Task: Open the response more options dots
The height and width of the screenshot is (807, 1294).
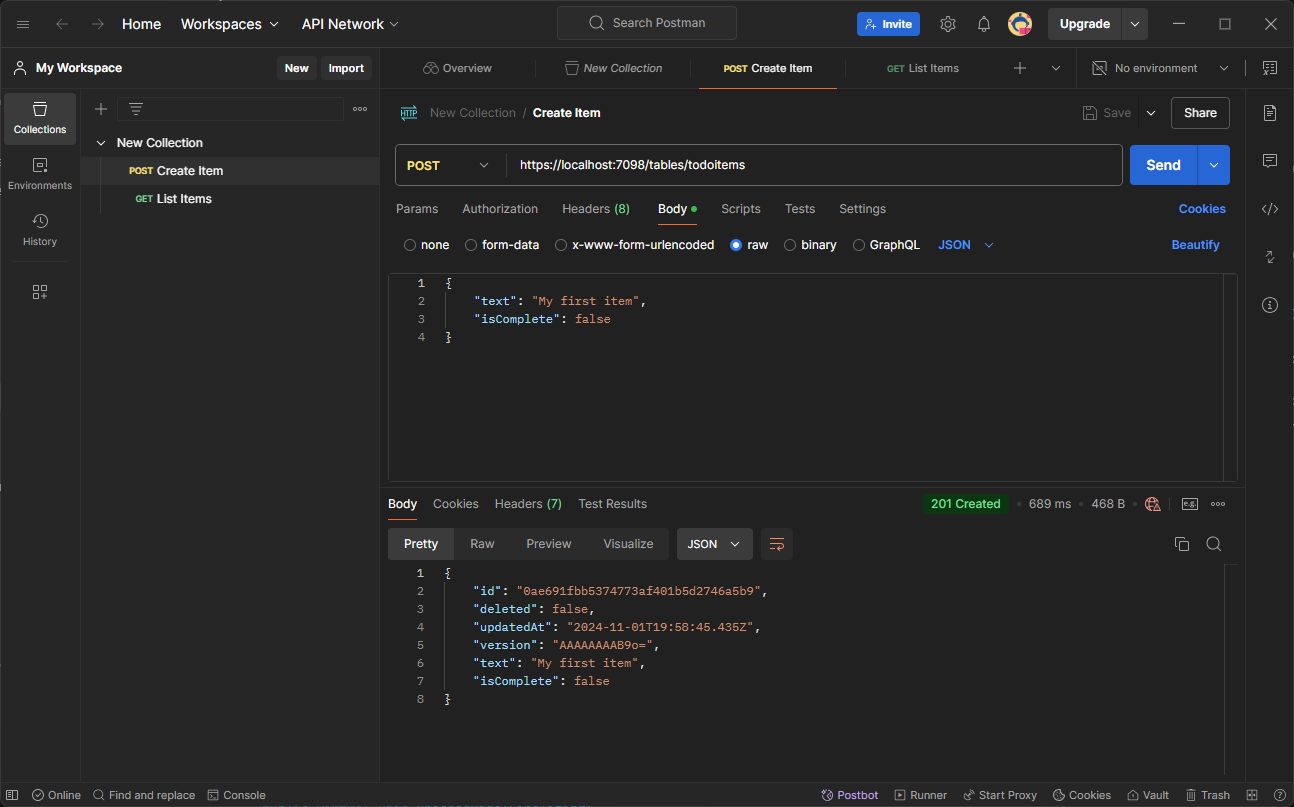Action: (x=1218, y=504)
